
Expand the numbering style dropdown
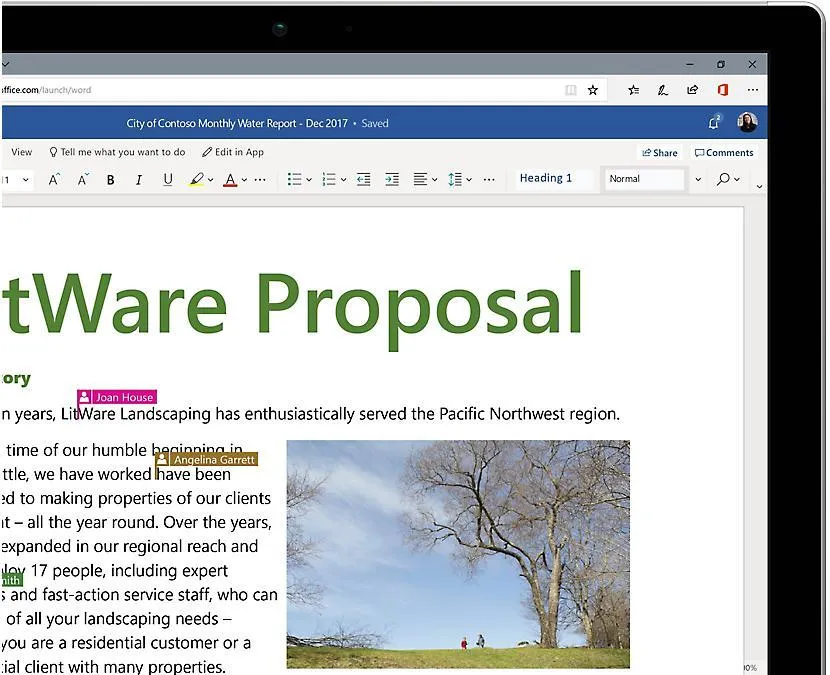pyautogui.click(x=344, y=180)
